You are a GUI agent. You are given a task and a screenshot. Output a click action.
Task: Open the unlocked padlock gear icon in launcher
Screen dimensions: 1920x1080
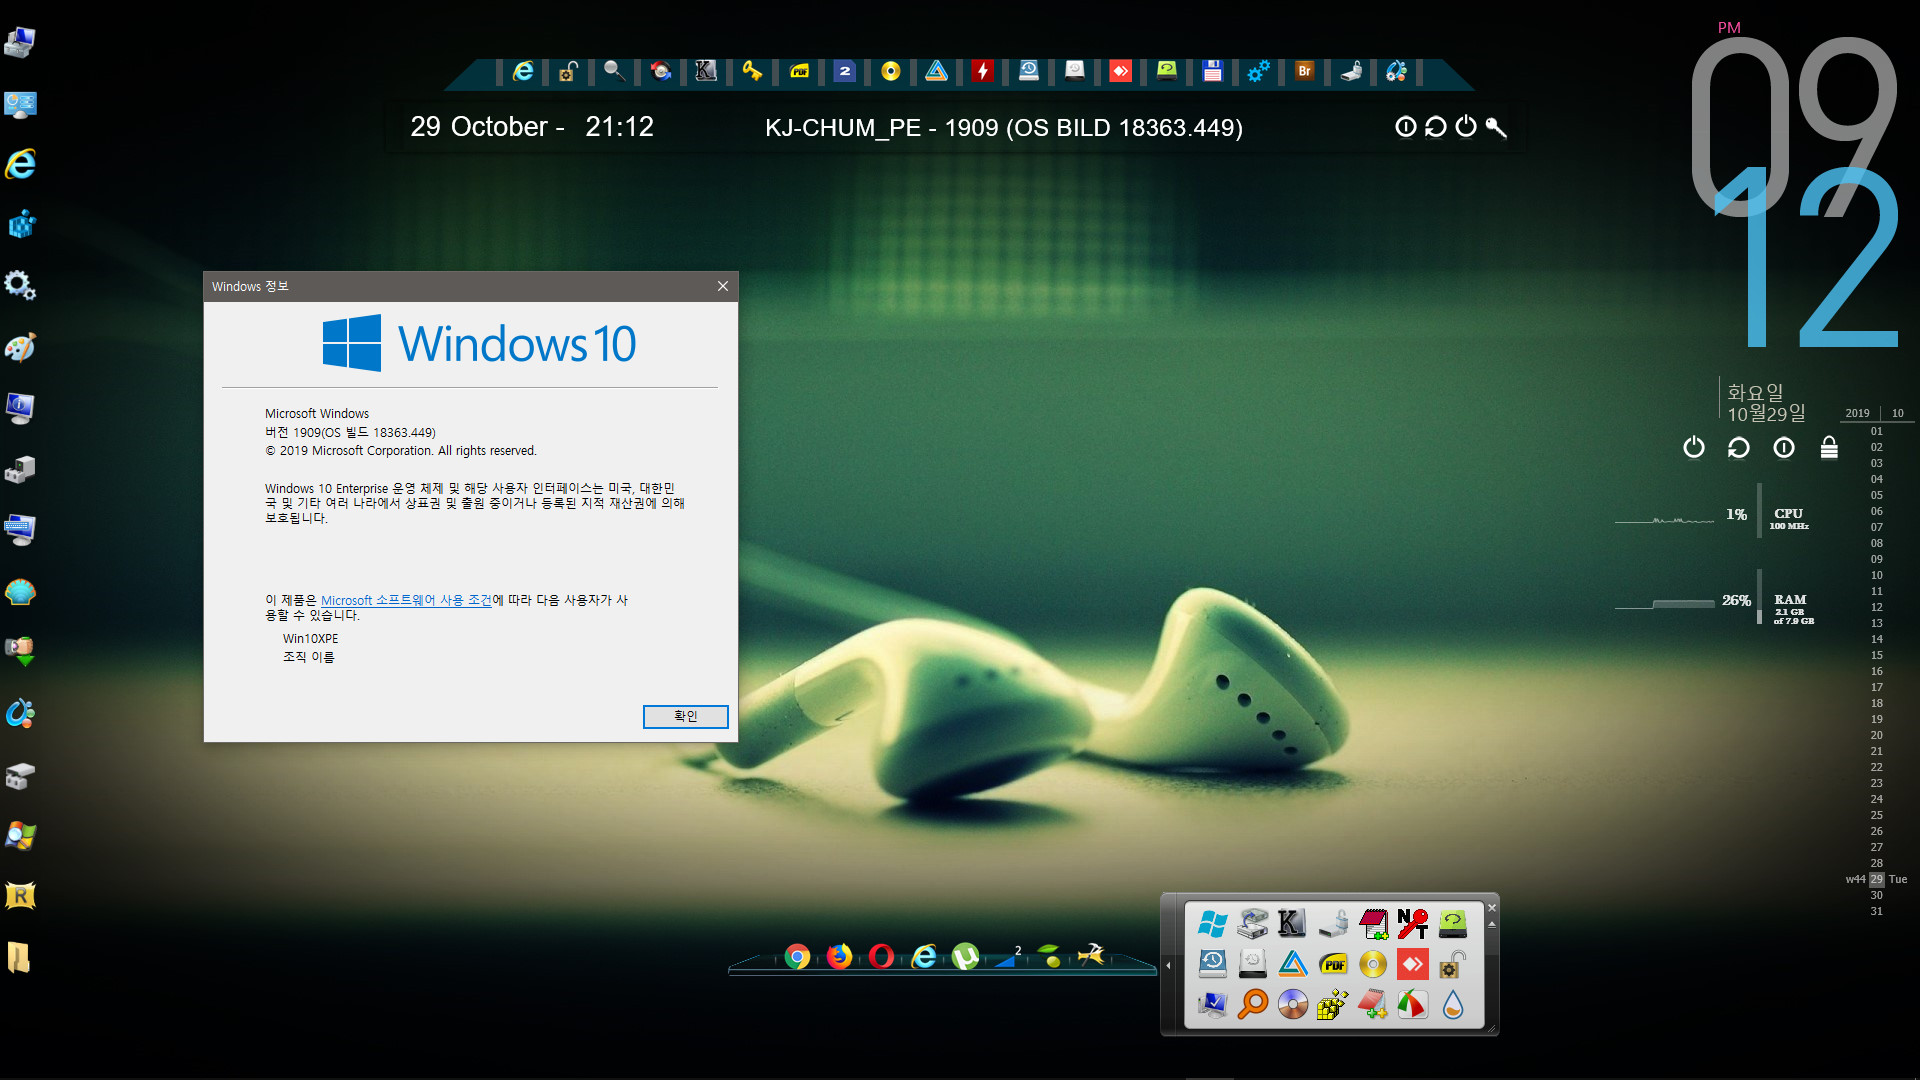[1452, 964]
